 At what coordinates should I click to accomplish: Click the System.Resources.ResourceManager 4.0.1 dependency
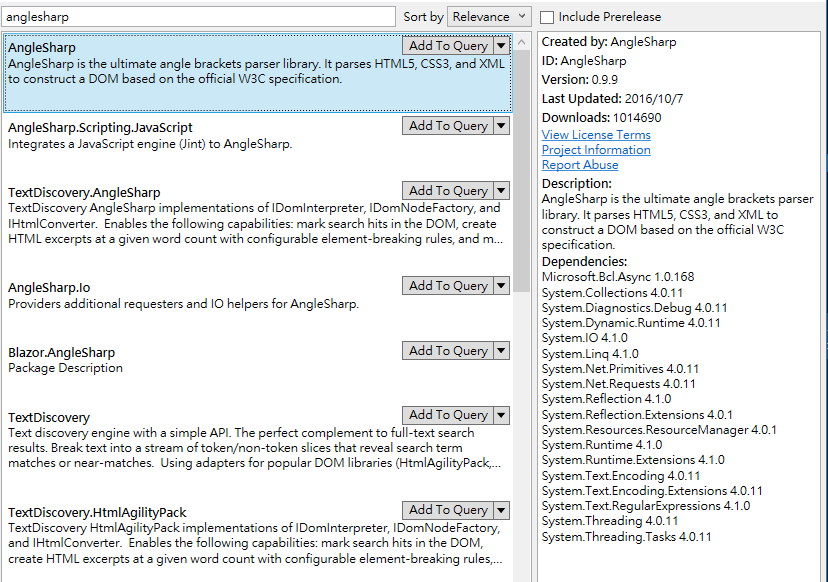(x=659, y=430)
